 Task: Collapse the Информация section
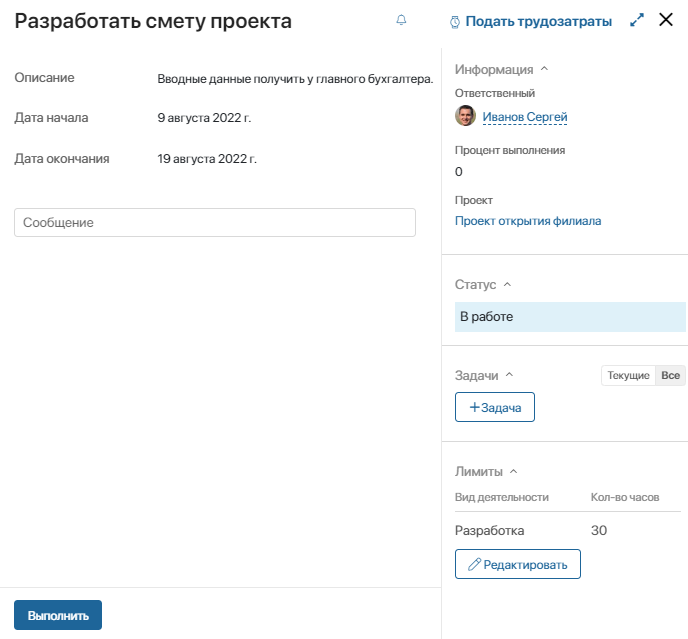pos(544,69)
